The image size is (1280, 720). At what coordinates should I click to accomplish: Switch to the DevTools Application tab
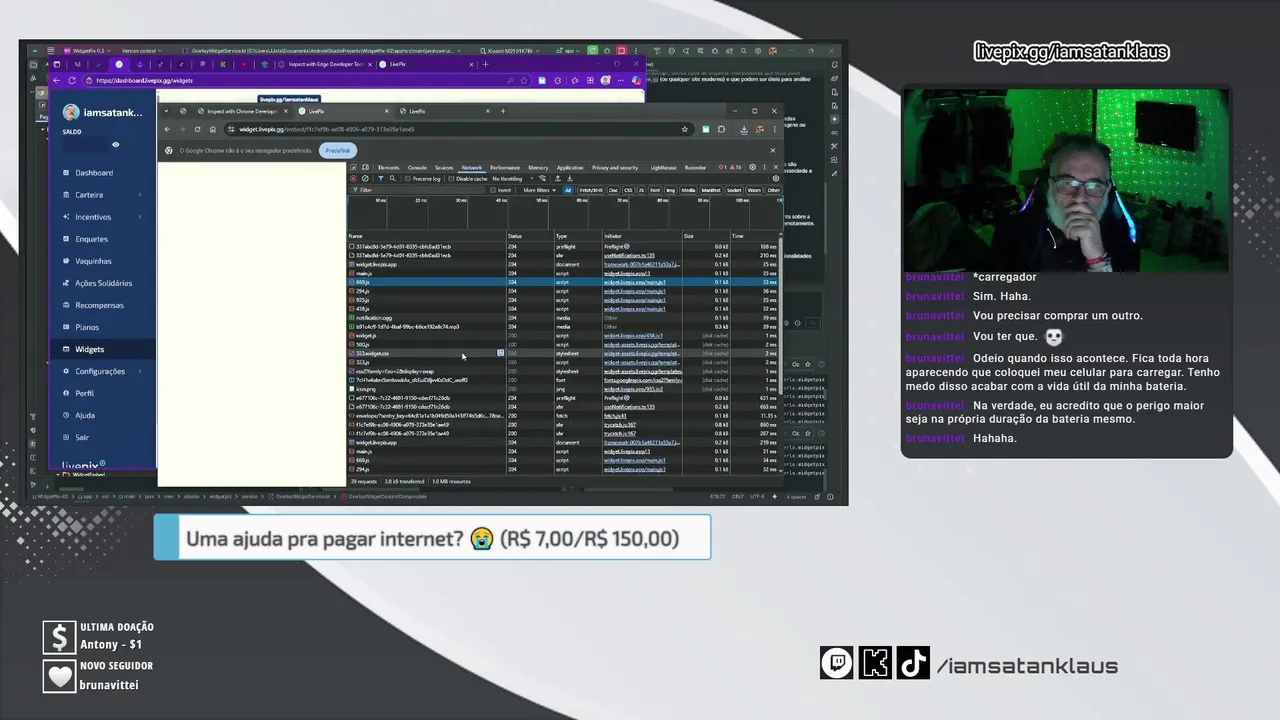point(570,167)
